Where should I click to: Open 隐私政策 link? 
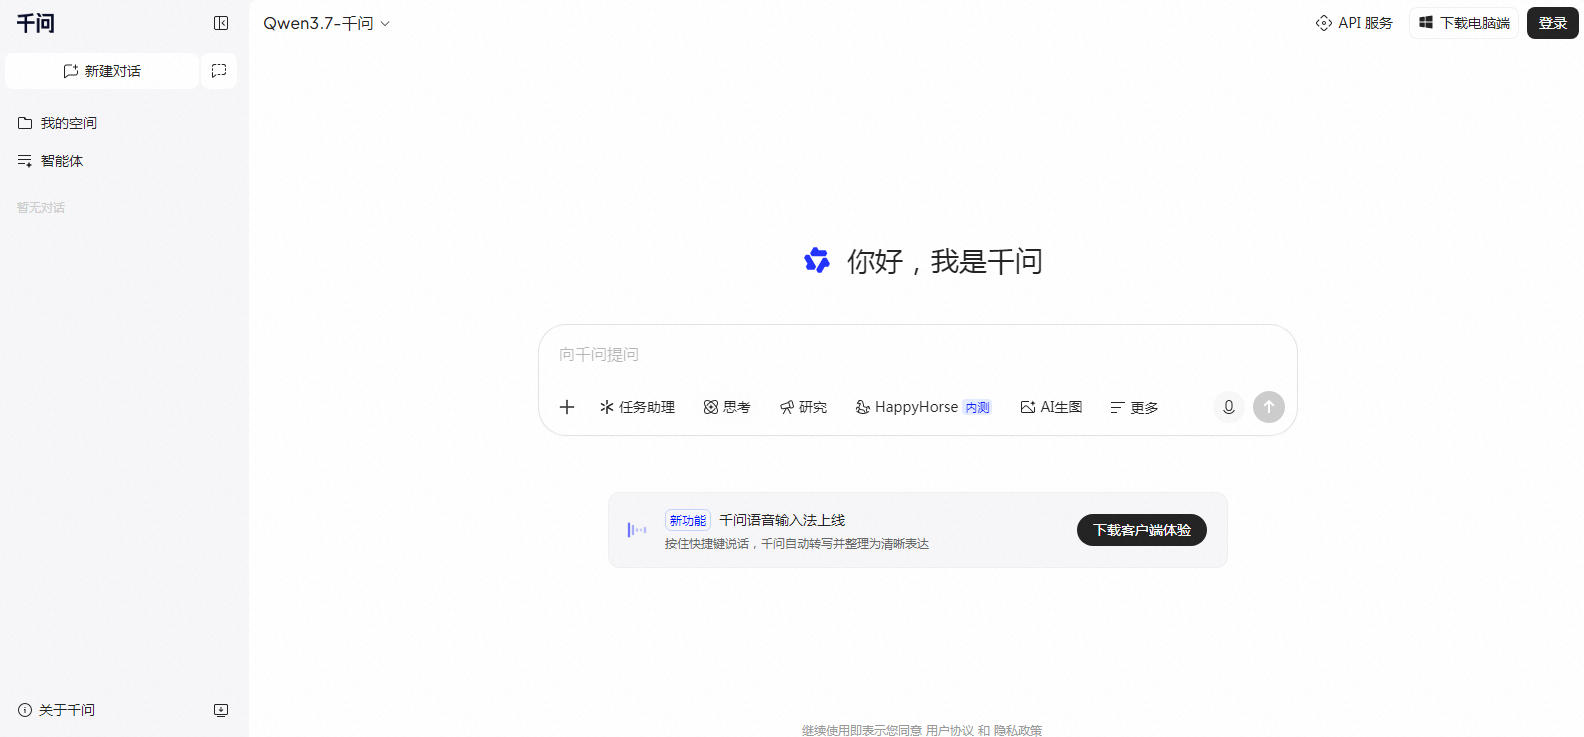[x=1018, y=730]
